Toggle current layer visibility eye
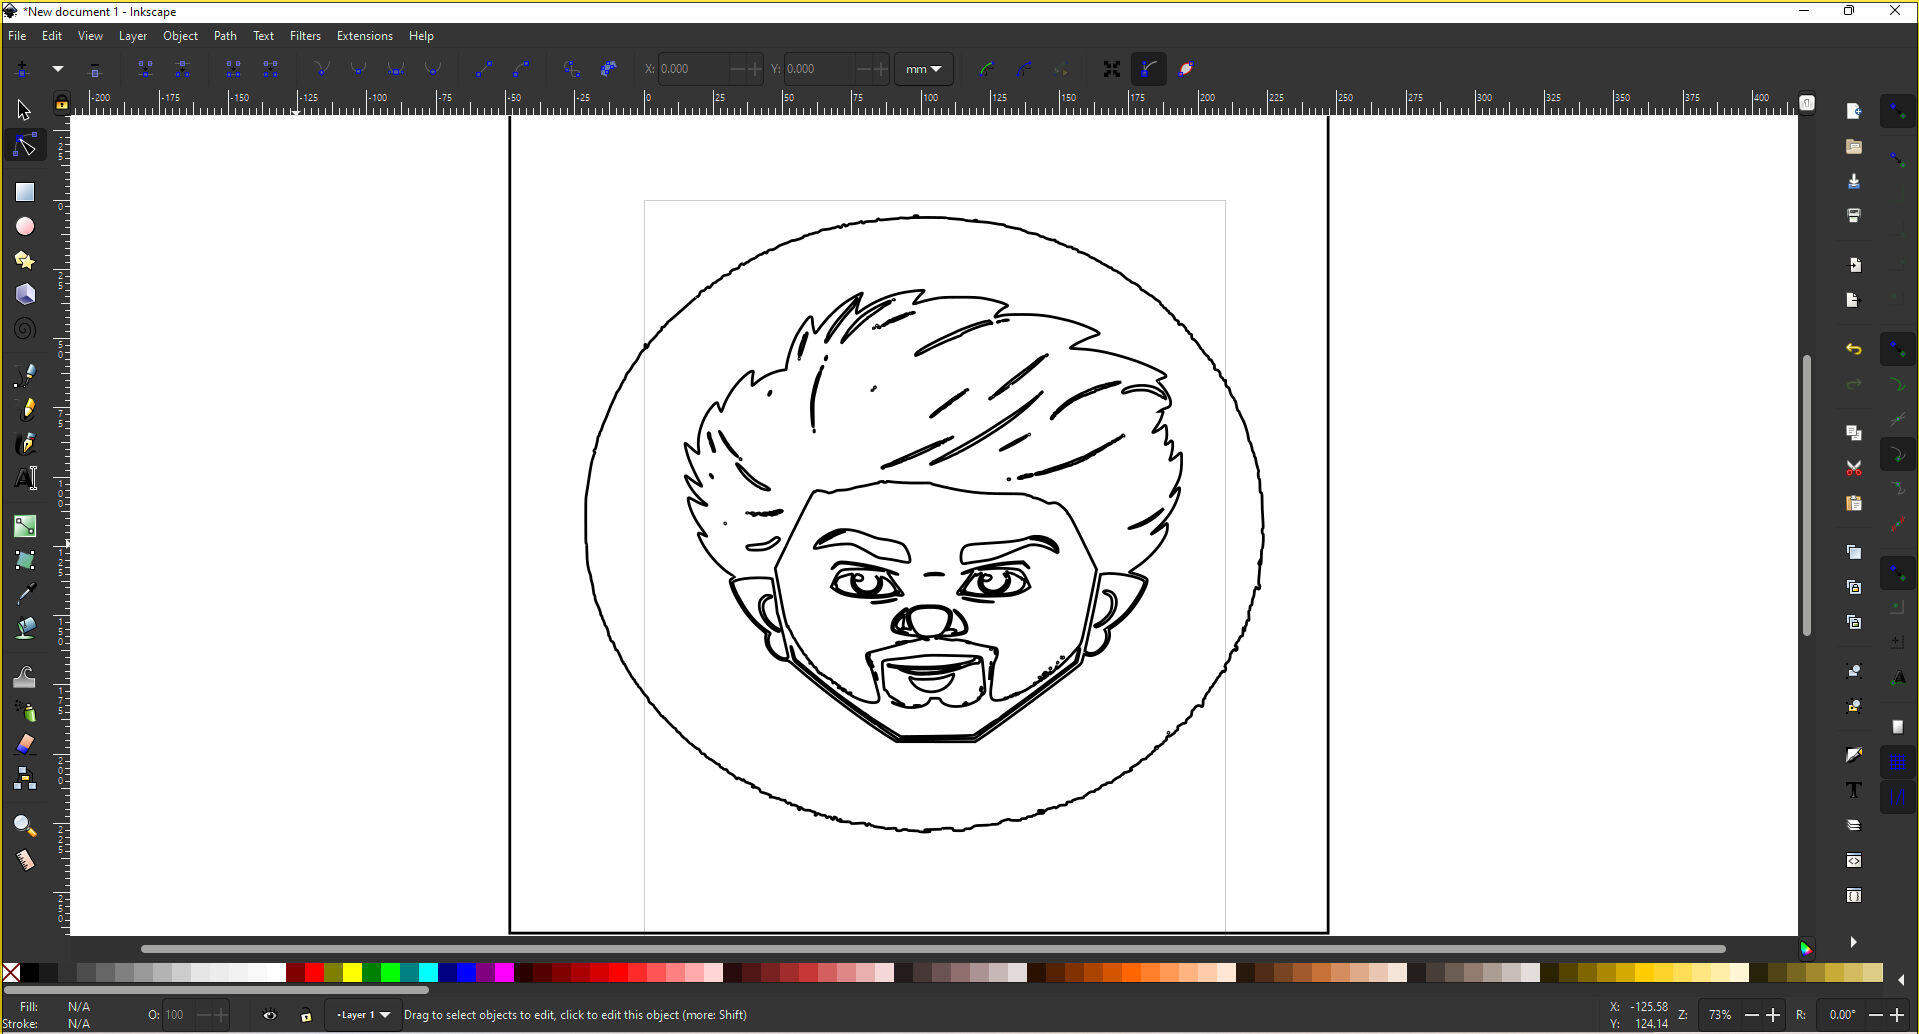Screen dimensions: 1919x1034 (x=270, y=1015)
